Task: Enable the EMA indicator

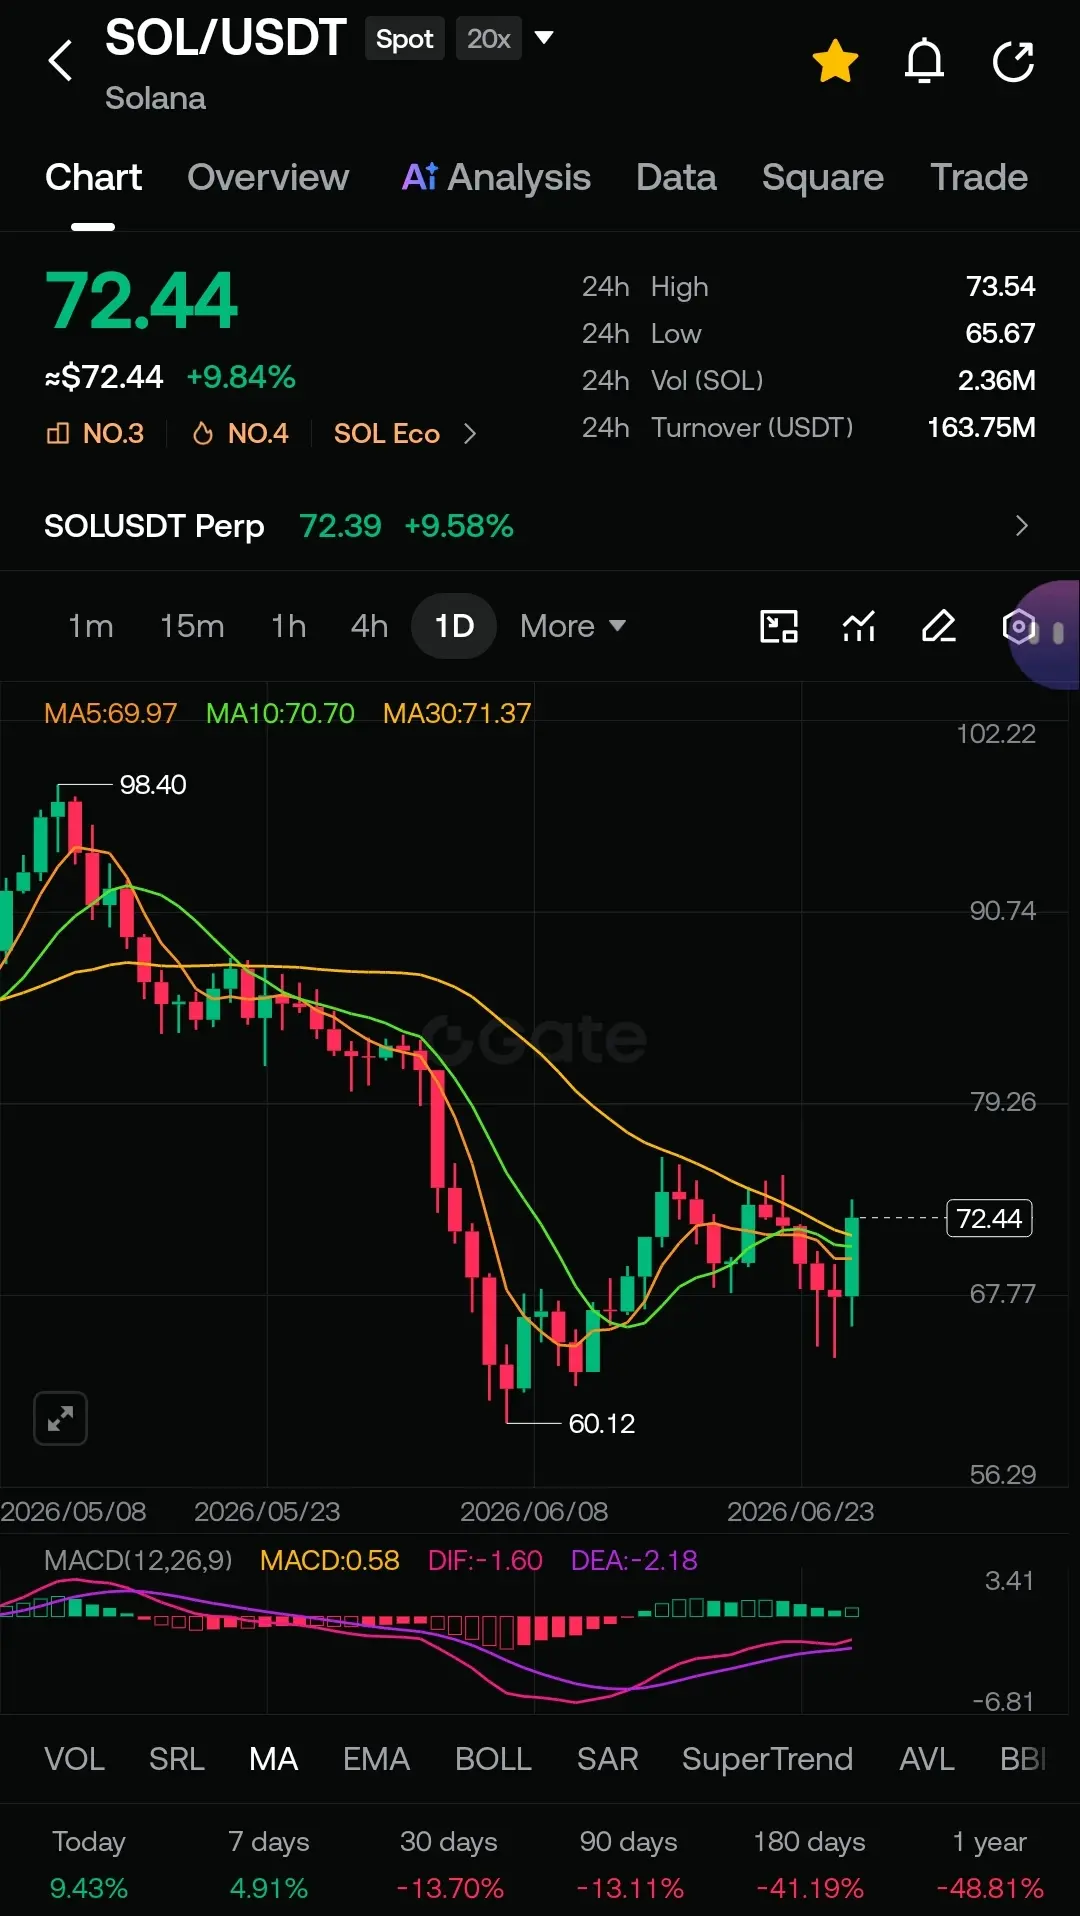Action: tap(376, 1759)
